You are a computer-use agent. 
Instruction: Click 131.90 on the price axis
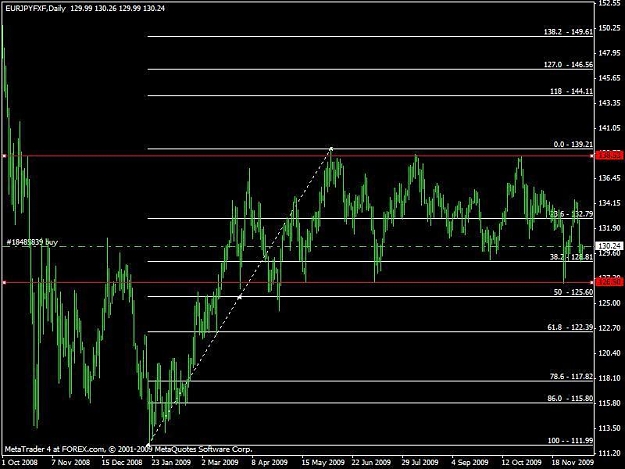tap(609, 228)
